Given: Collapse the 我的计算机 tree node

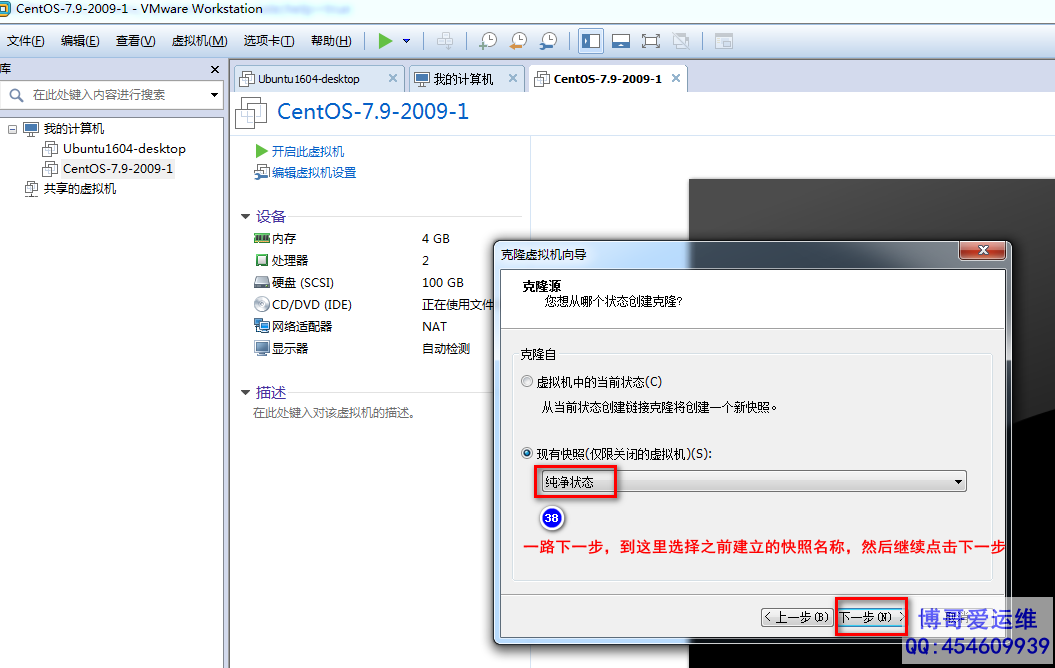Looking at the screenshot, I should pos(12,129).
